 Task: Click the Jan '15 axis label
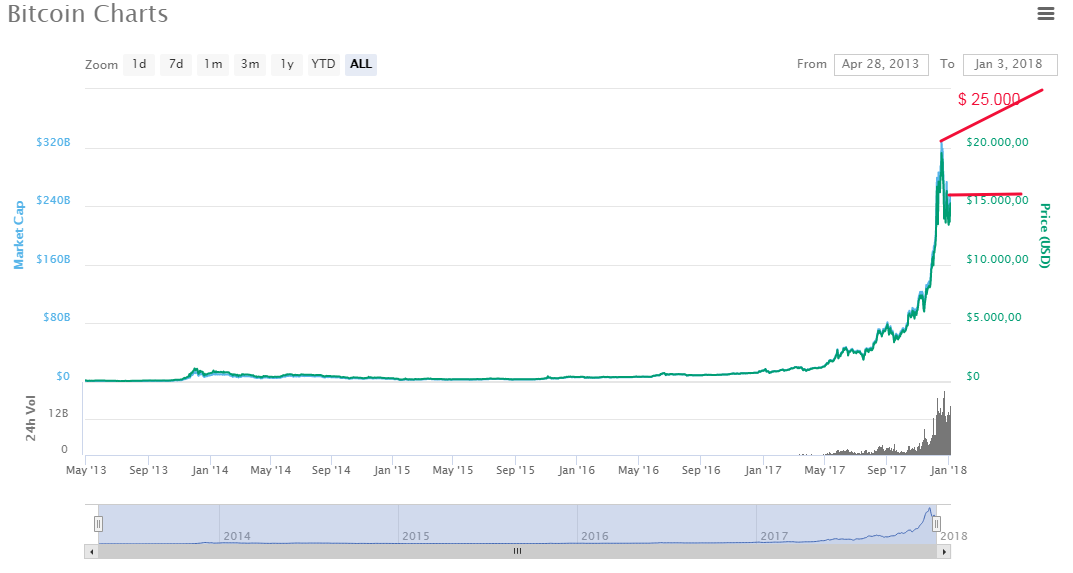(392, 470)
